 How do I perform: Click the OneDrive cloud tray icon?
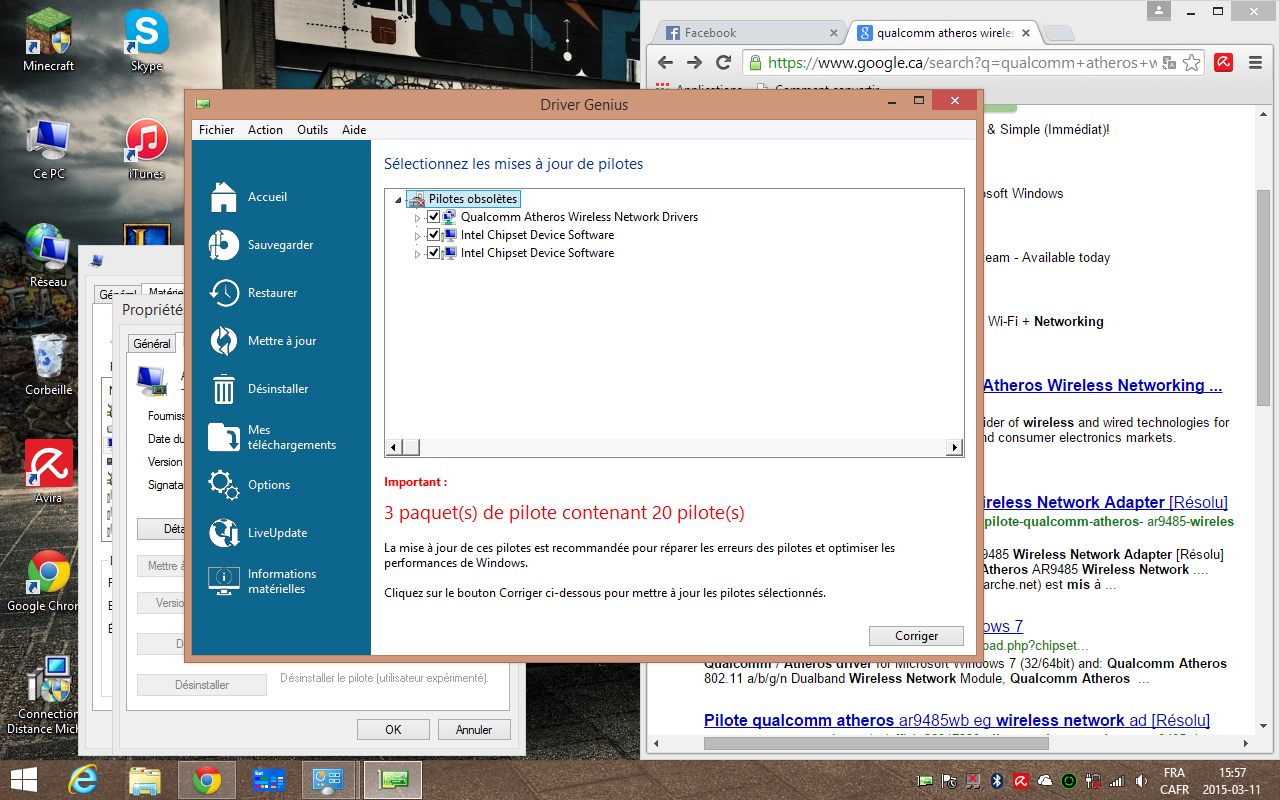pos(1045,781)
